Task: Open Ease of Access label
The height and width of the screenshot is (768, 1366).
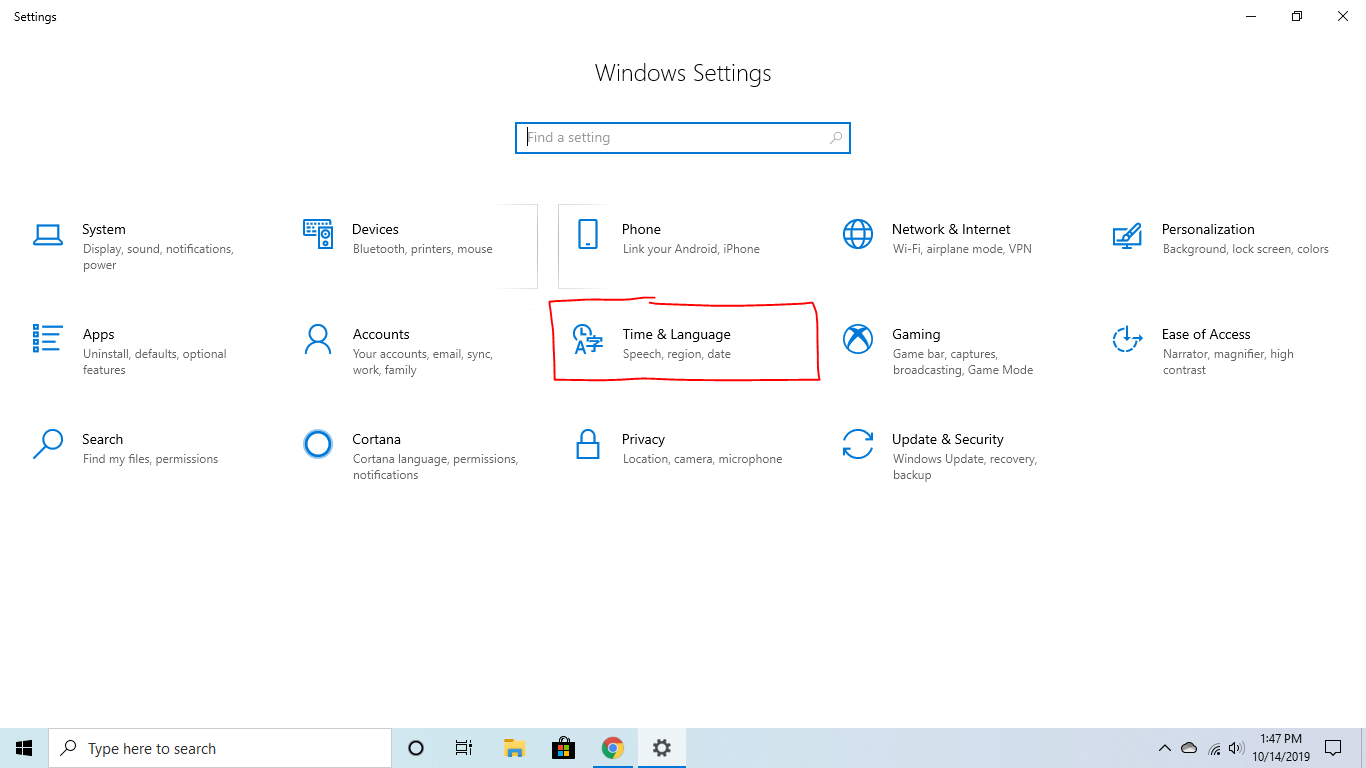Action: [1206, 334]
